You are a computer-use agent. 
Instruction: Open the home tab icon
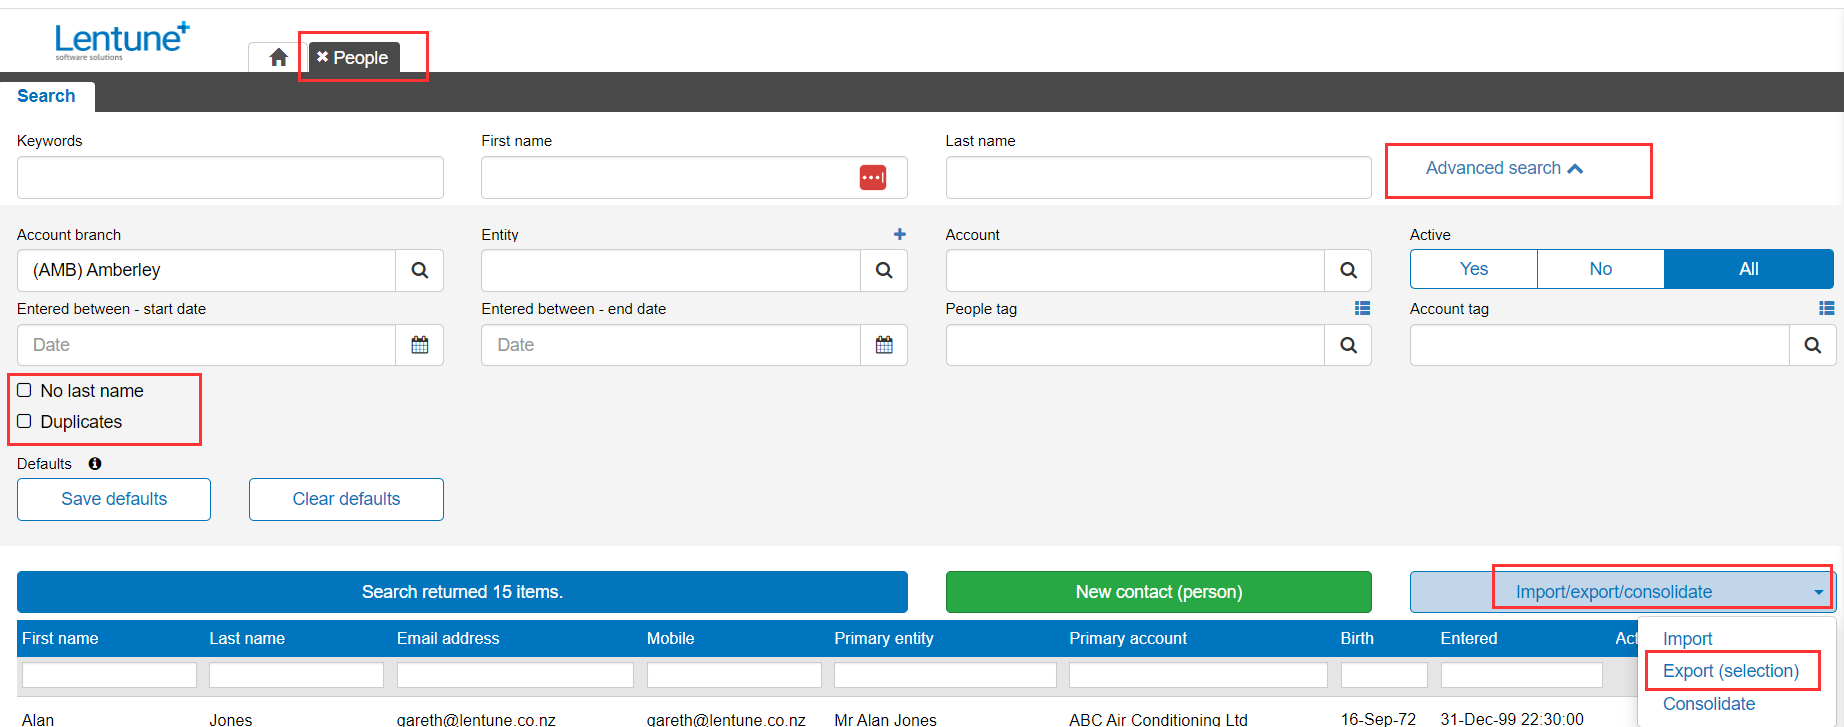click(x=278, y=58)
